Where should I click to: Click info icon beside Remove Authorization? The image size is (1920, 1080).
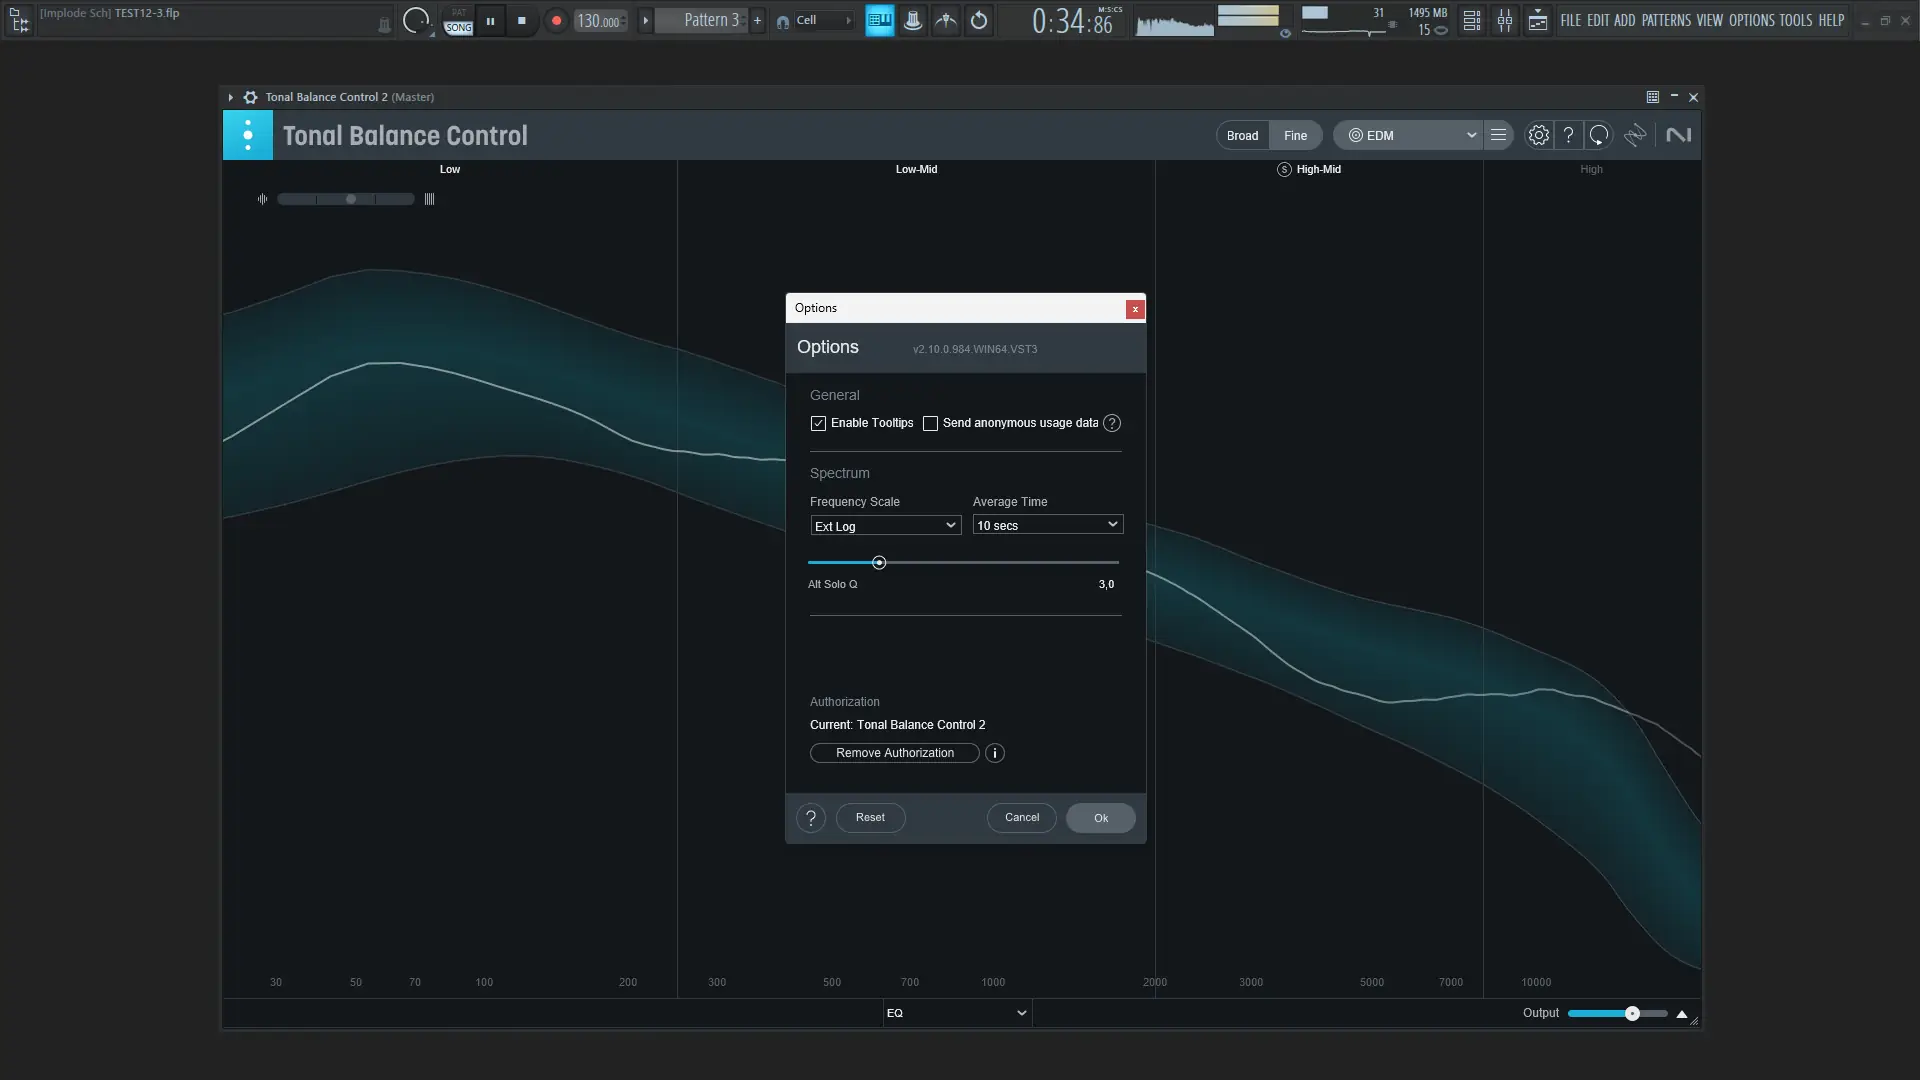point(994,753)
